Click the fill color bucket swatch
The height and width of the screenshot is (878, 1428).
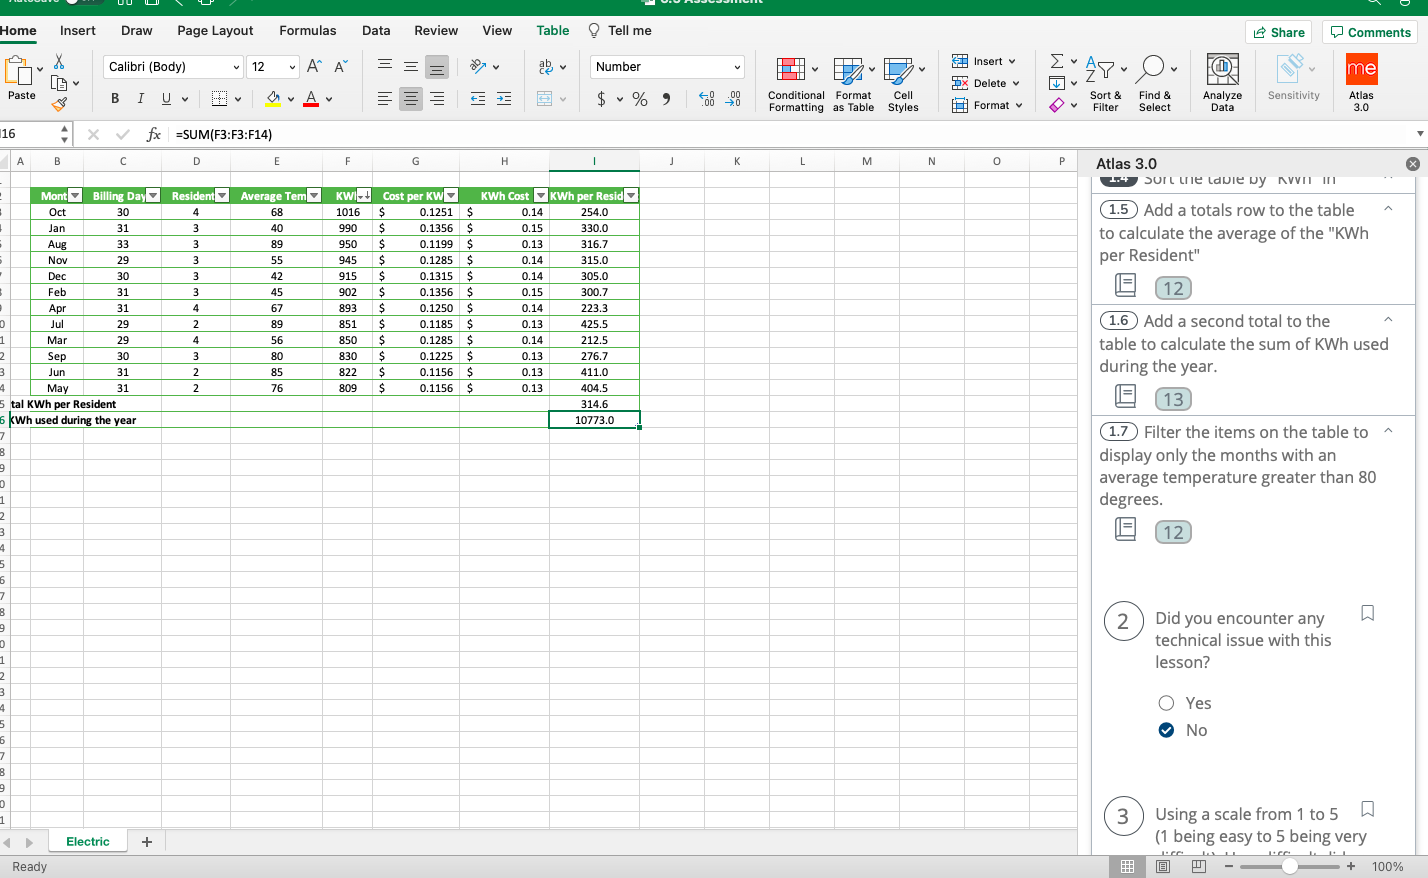coord(274,98)
